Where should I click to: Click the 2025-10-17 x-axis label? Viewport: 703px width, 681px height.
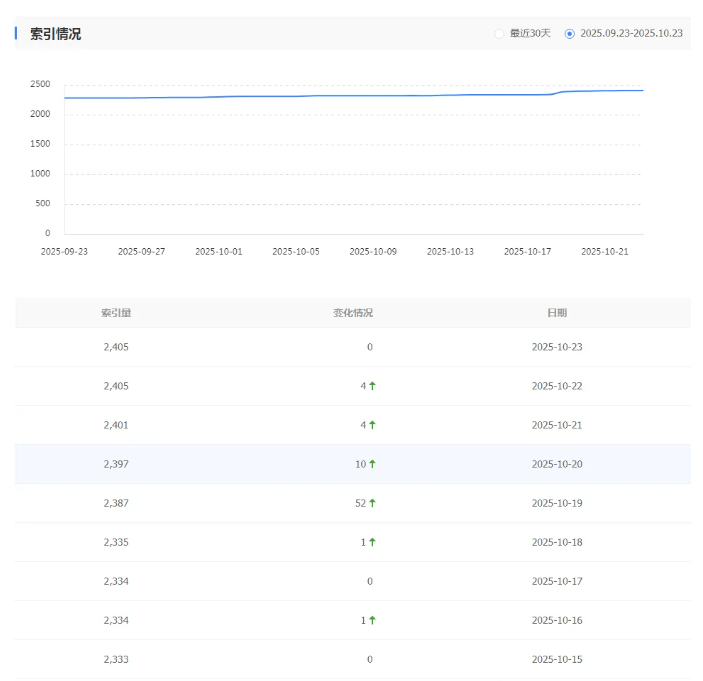[x=527, y=252]
